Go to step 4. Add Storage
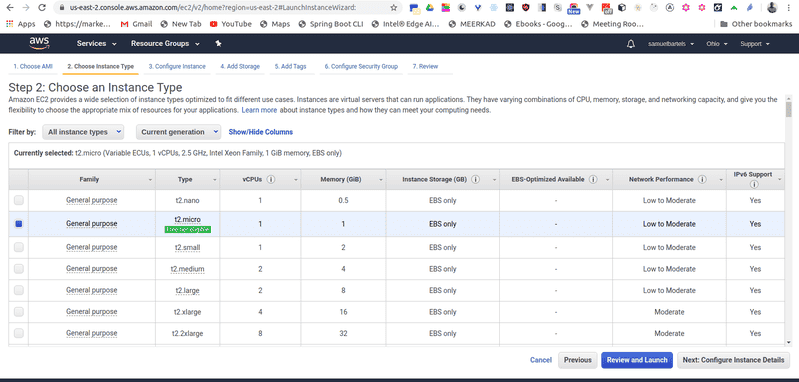Viewport: 799px width, 382px height. [x=240, y=66]
